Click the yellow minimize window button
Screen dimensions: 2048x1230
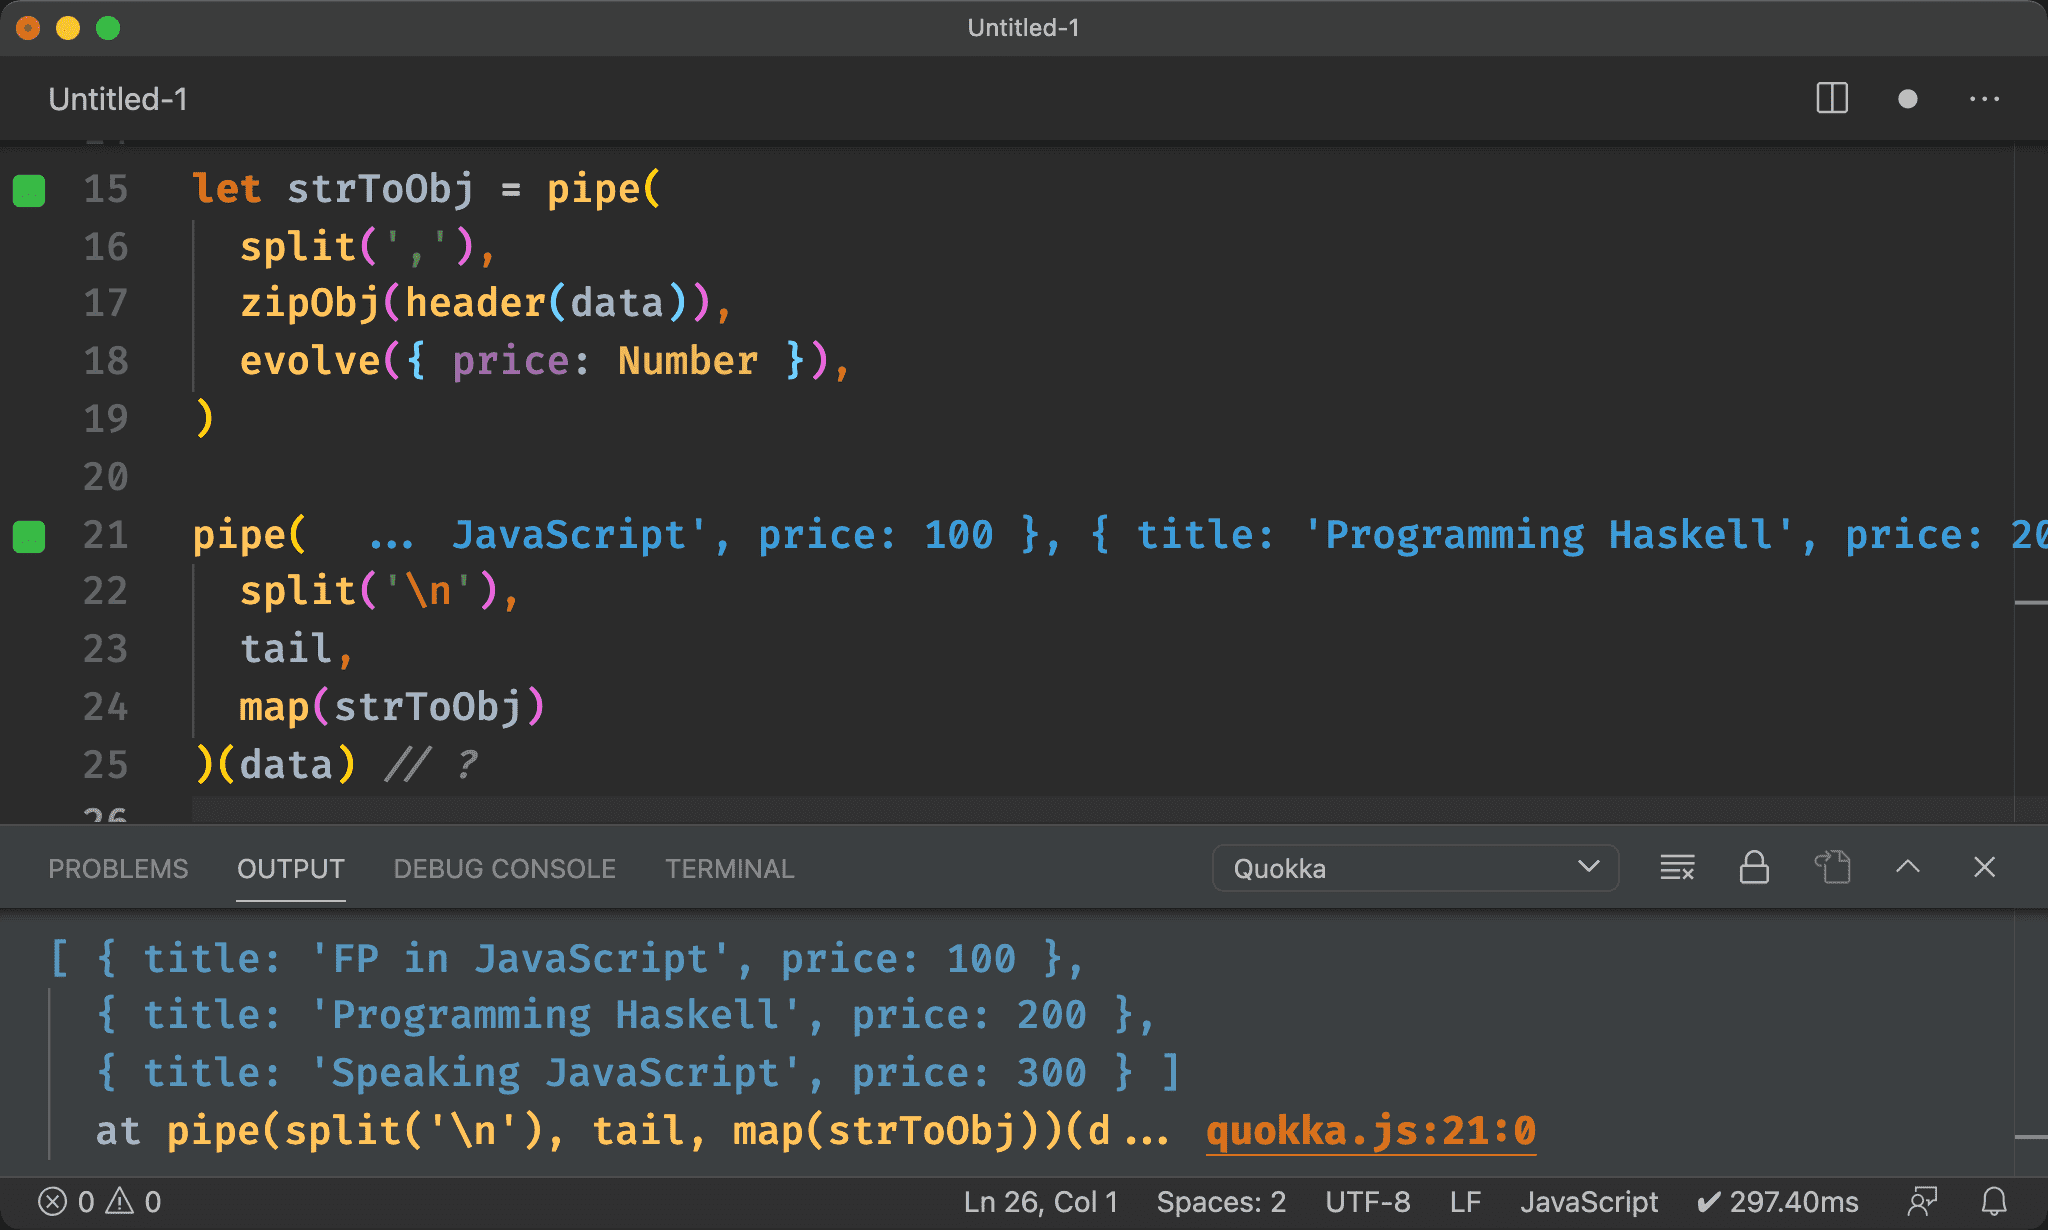68,28
